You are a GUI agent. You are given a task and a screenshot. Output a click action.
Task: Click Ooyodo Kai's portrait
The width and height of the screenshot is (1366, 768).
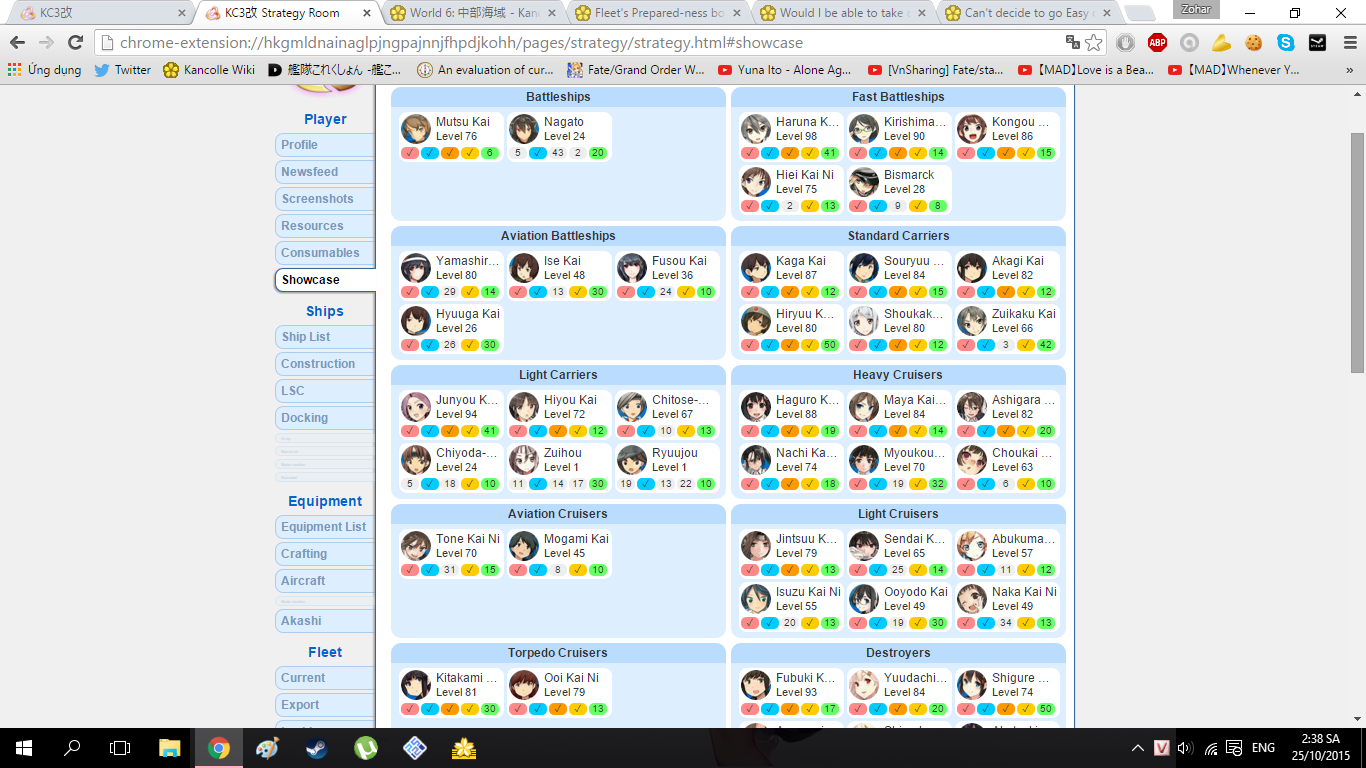[x=864, y=599]
